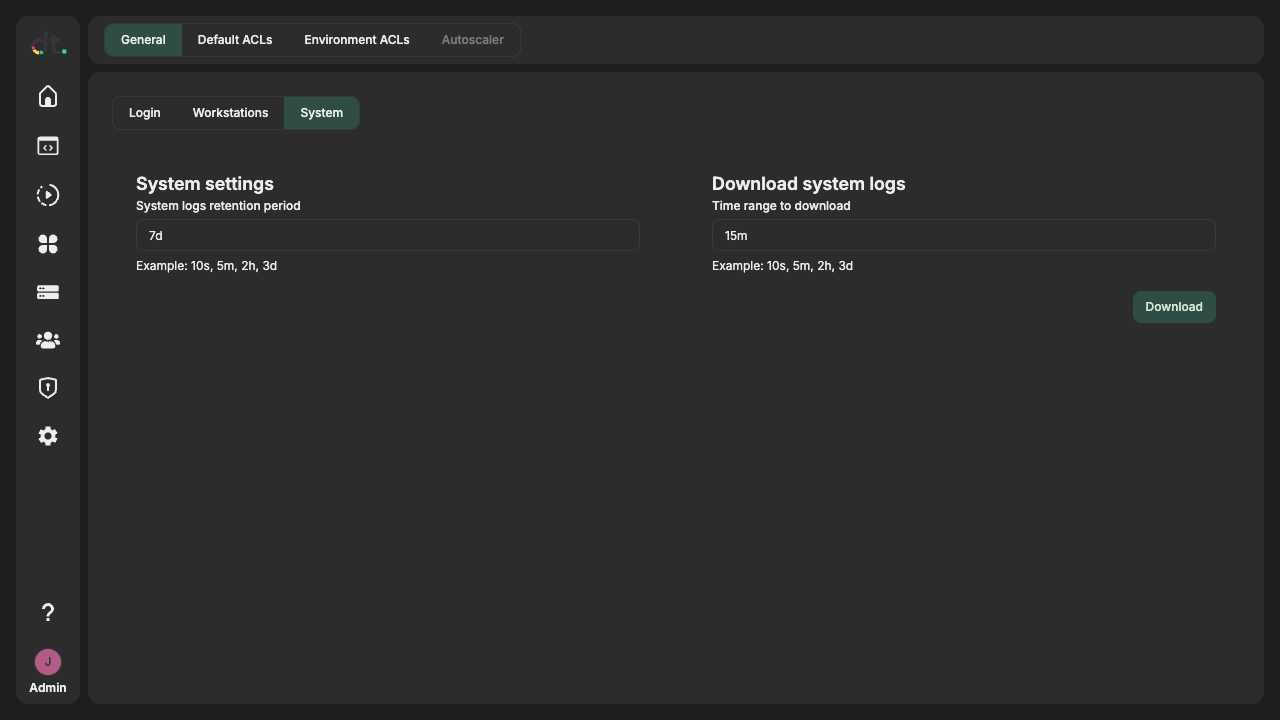The width and height of the screenshot is (1280, 720).
Task: Switch to the Login sub-tab
Action: (x=144, y=113)
